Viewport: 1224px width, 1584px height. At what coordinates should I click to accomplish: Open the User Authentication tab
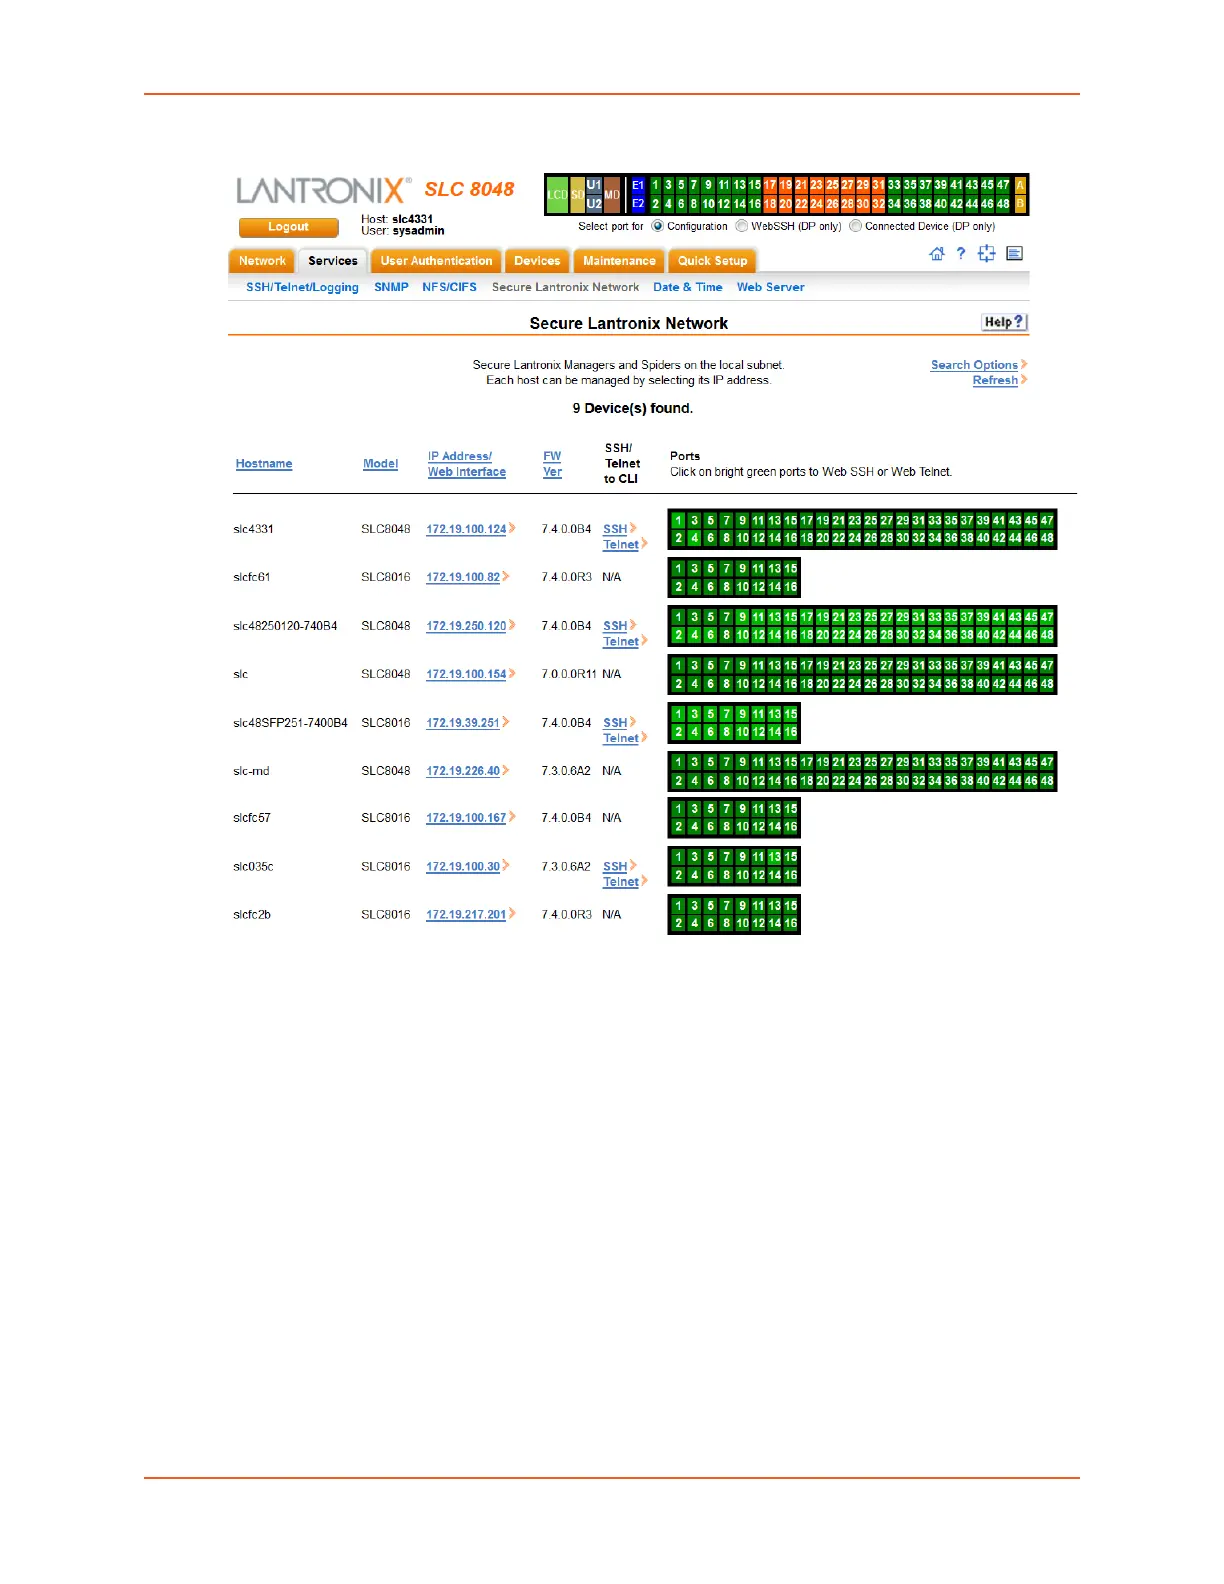[436, 260]
